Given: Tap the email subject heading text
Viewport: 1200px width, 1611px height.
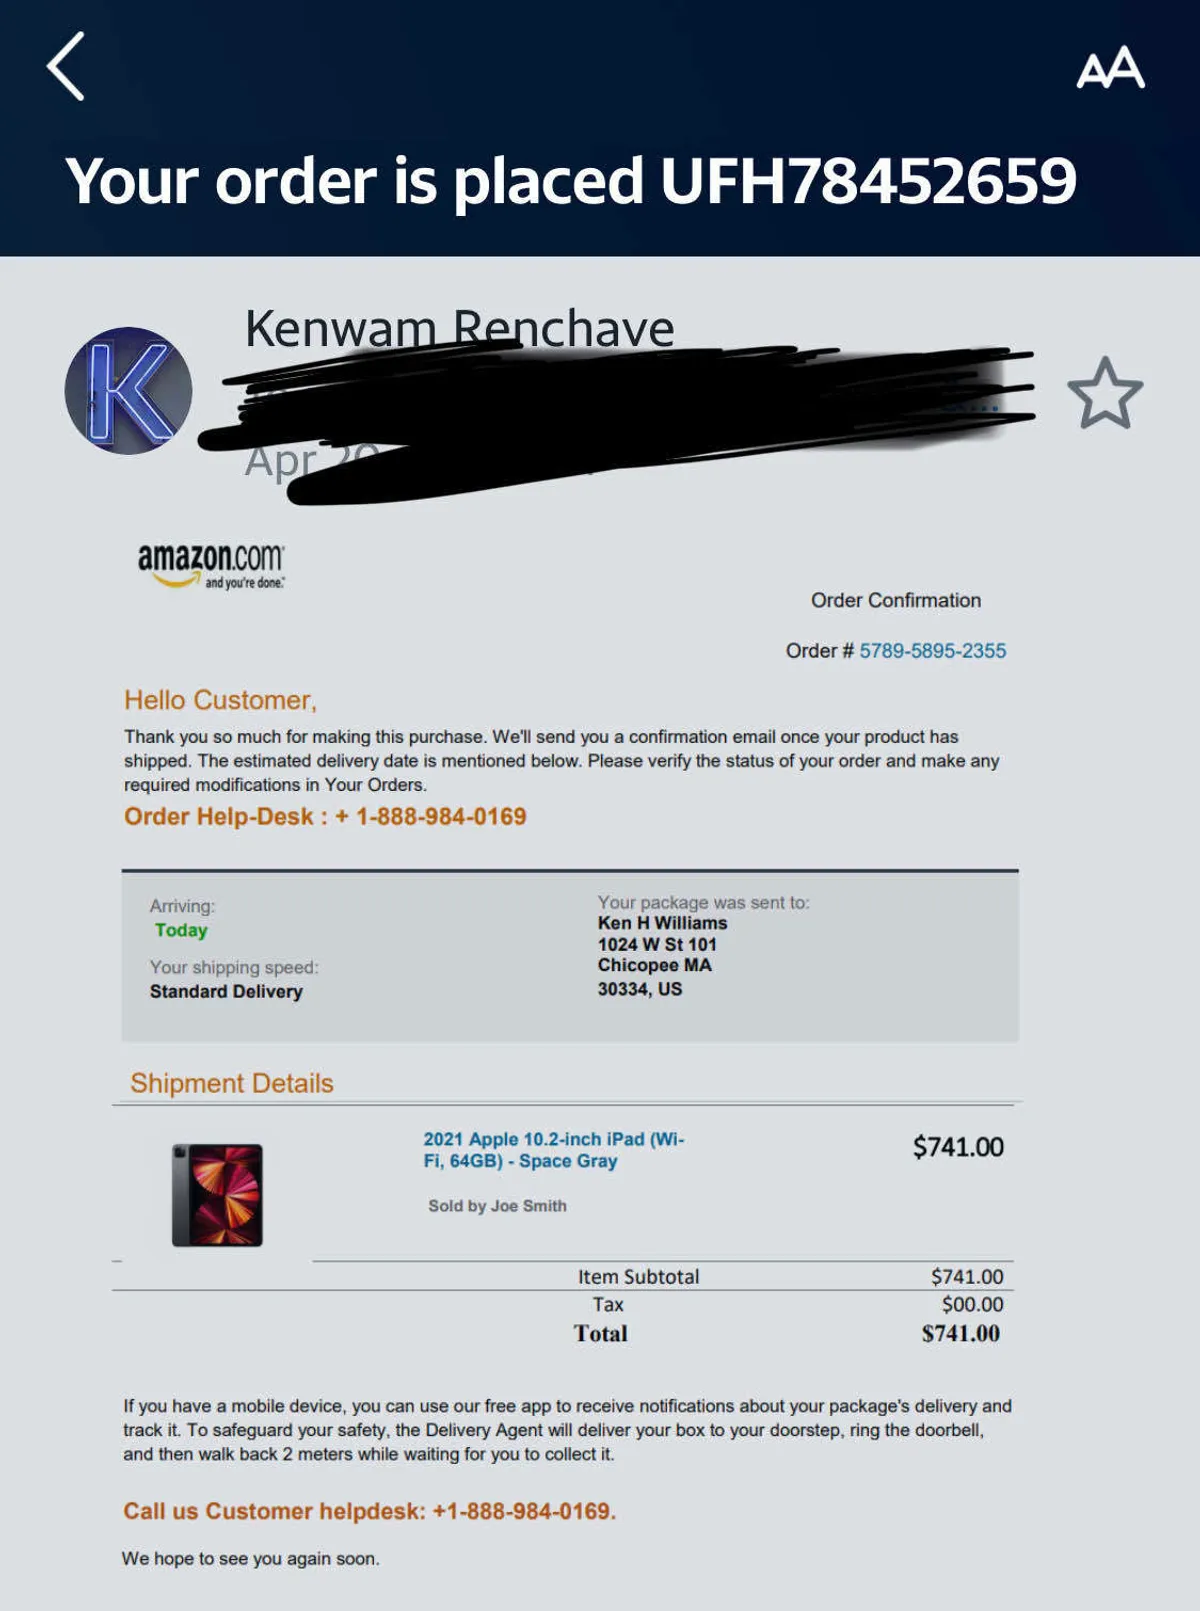Looking at the screenshot, I should click(571, 181).
